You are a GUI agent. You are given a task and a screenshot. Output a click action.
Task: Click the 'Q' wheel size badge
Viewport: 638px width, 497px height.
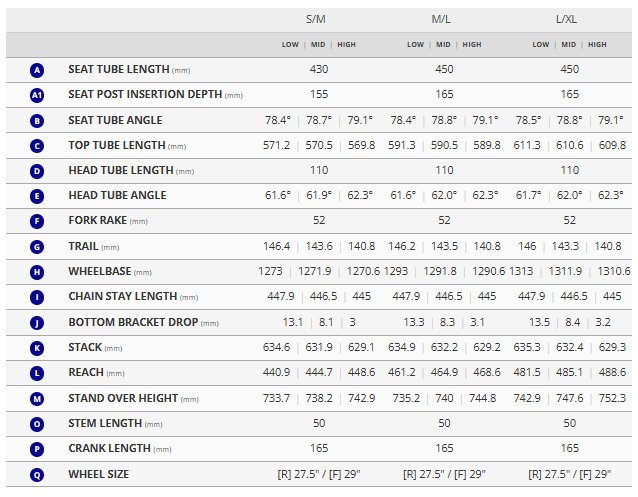37,474
